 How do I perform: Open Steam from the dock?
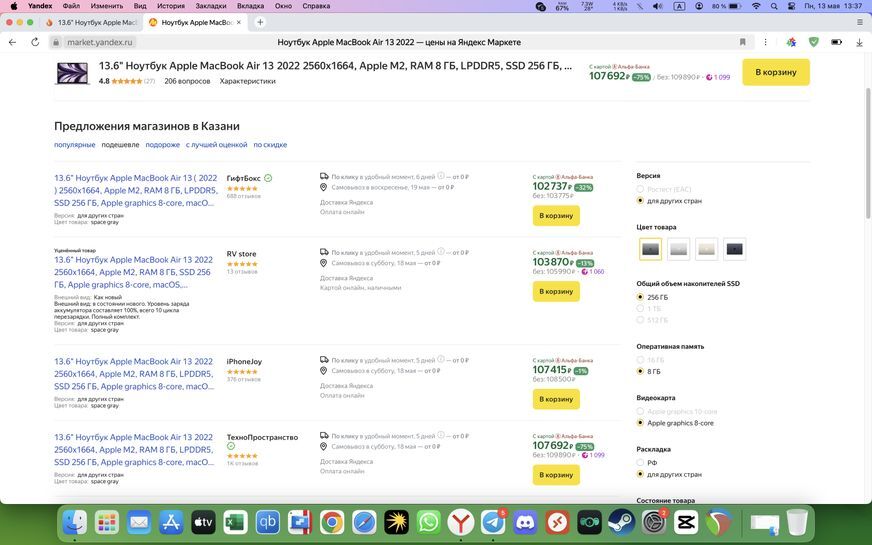(622, 522)
